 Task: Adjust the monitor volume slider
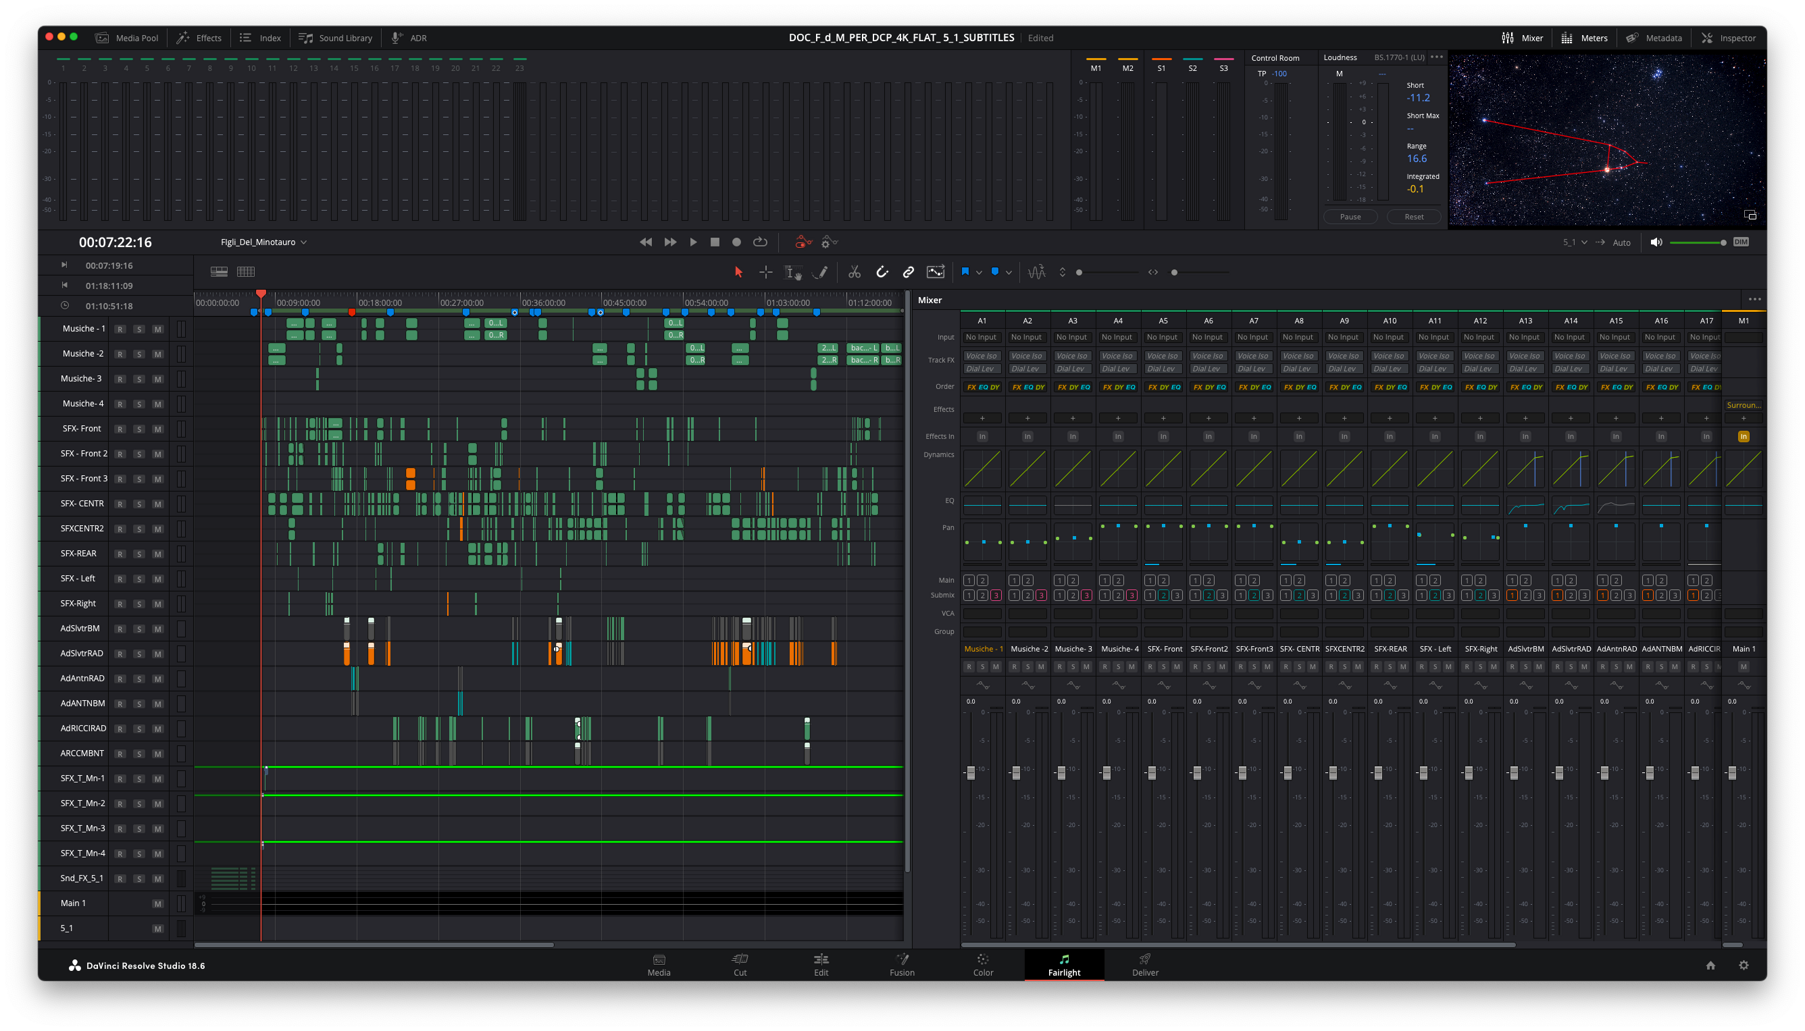click(1697, 242)
